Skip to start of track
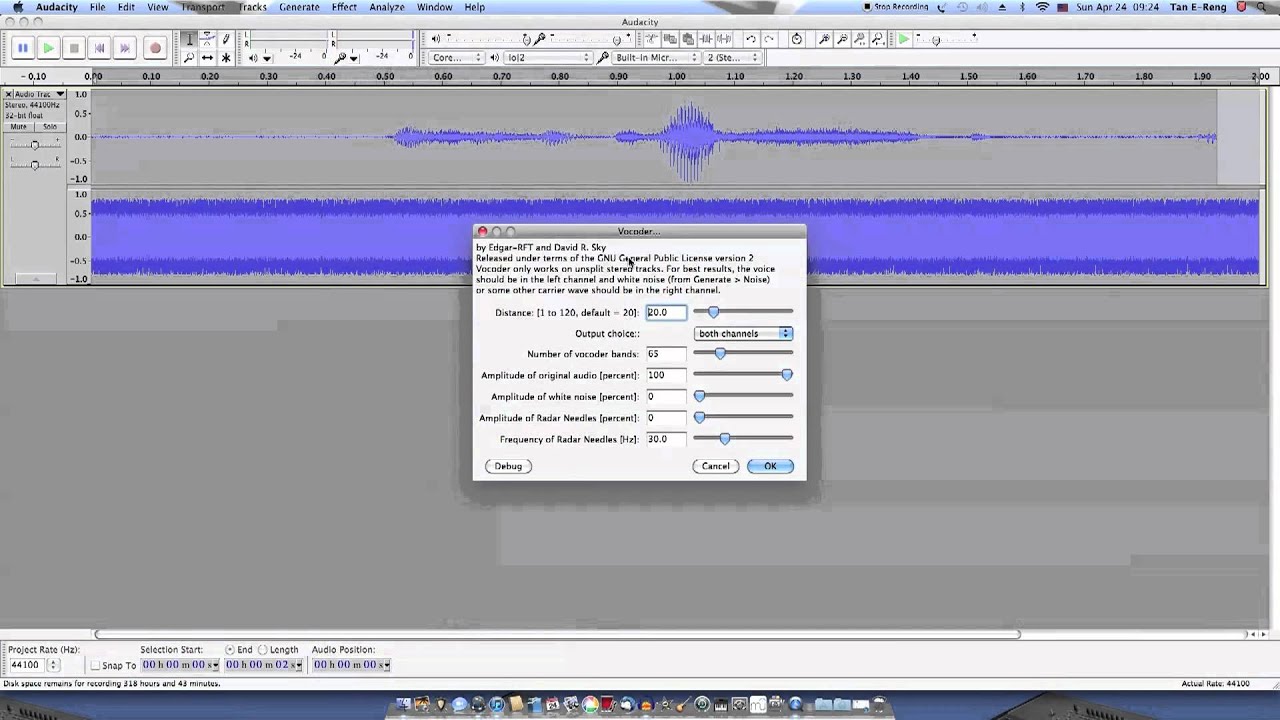This screenshot has height=720, width=1280. tap(99, 47)
